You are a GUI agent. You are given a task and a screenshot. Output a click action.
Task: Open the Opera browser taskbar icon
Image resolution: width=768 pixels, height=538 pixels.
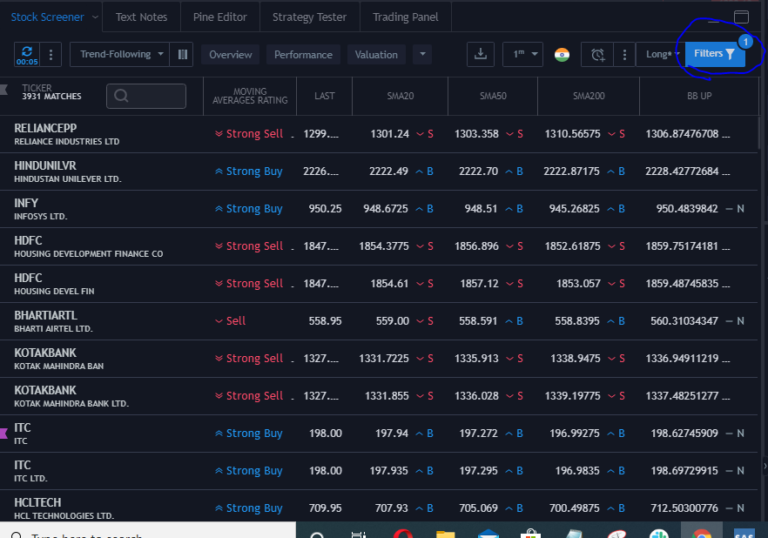403,533
